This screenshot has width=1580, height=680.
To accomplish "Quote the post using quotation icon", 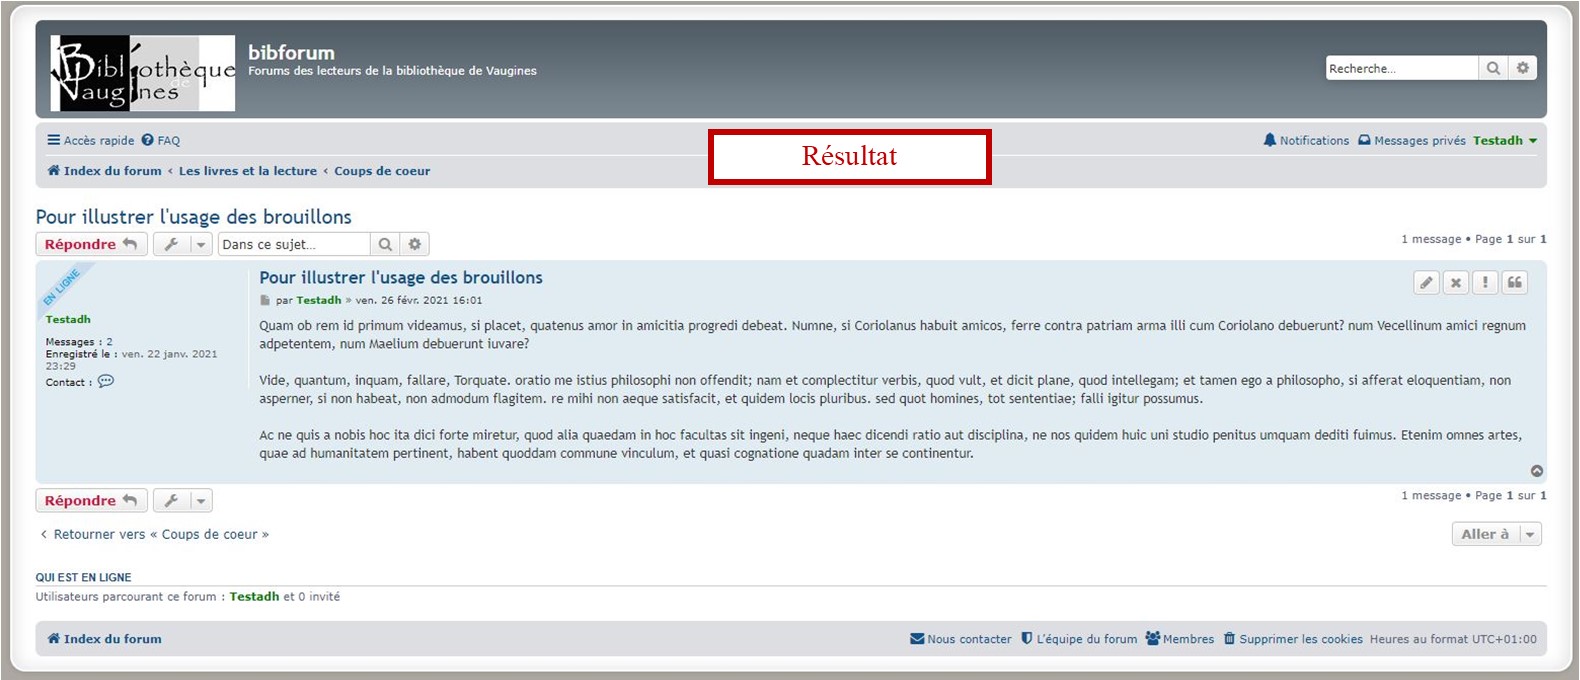I will 1514,283.
